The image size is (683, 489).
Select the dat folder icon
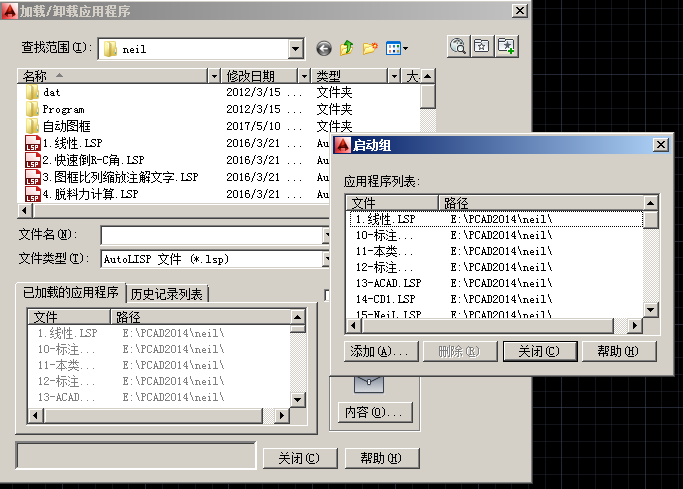point(32,92)
